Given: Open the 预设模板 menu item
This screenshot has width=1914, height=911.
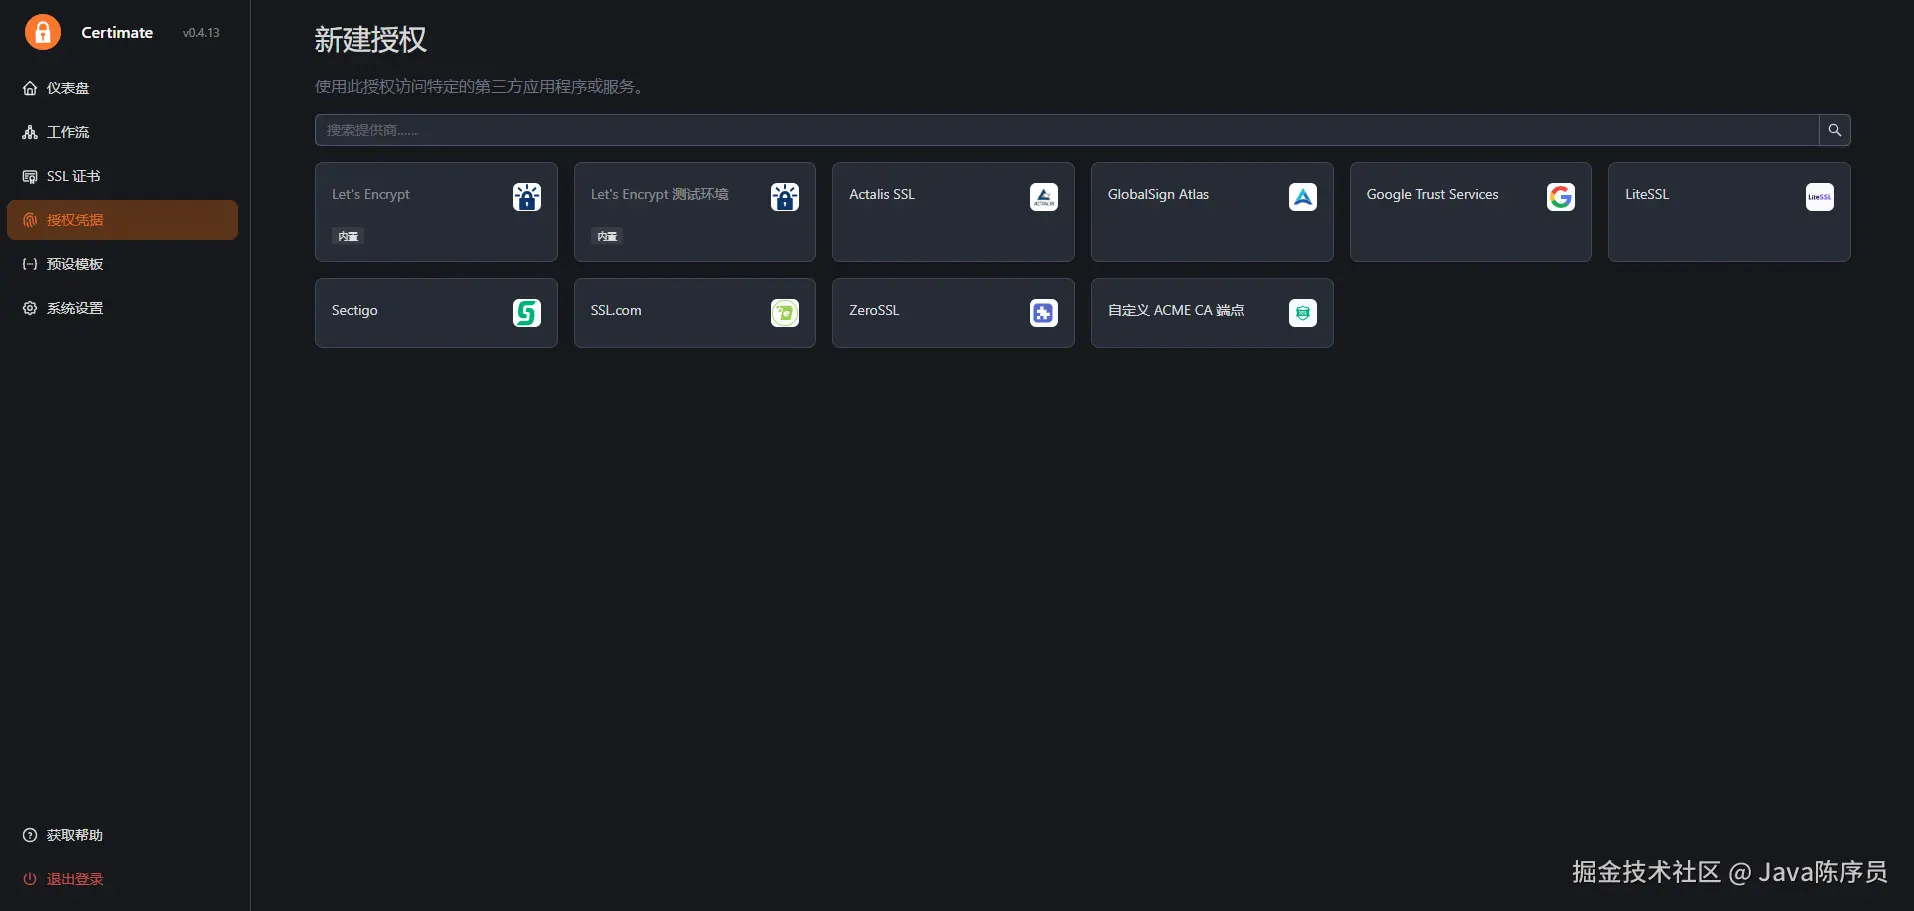Looking at the screenshot, I should pos(122,264).
